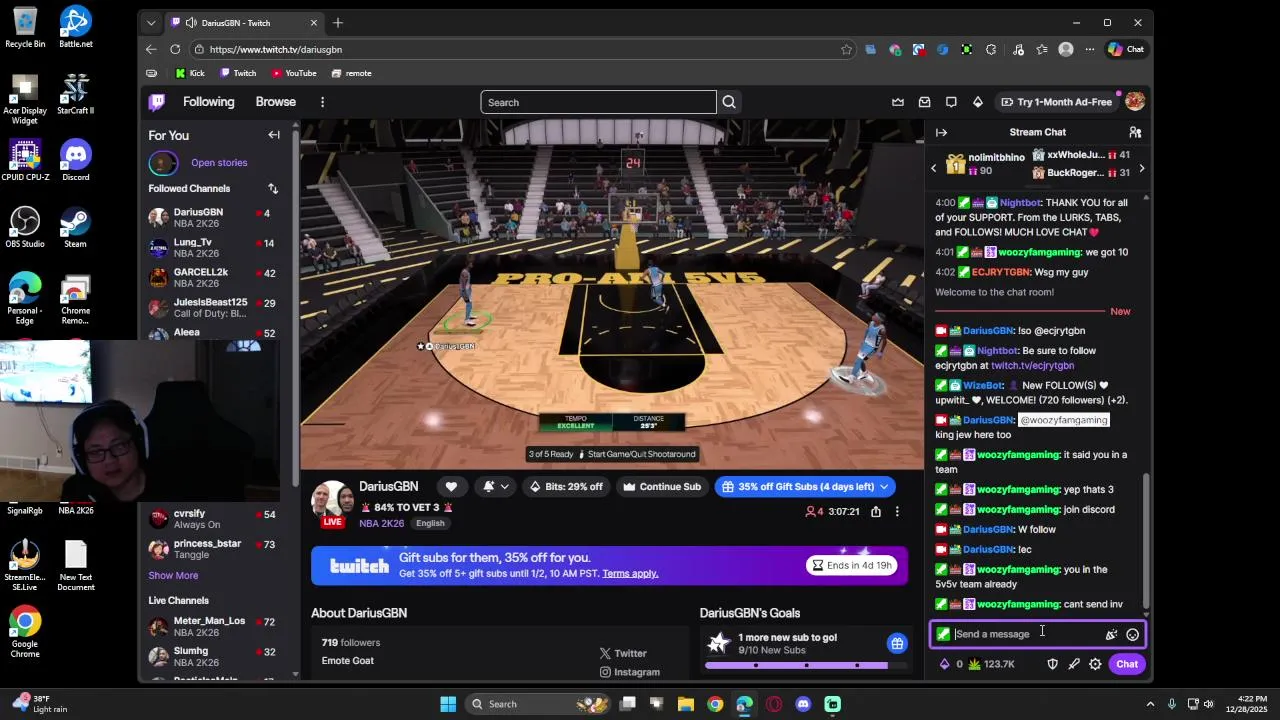Click the Browse tab in Twitch
This screenshot has height=720, width=1280.
click(x=275, y=102)
